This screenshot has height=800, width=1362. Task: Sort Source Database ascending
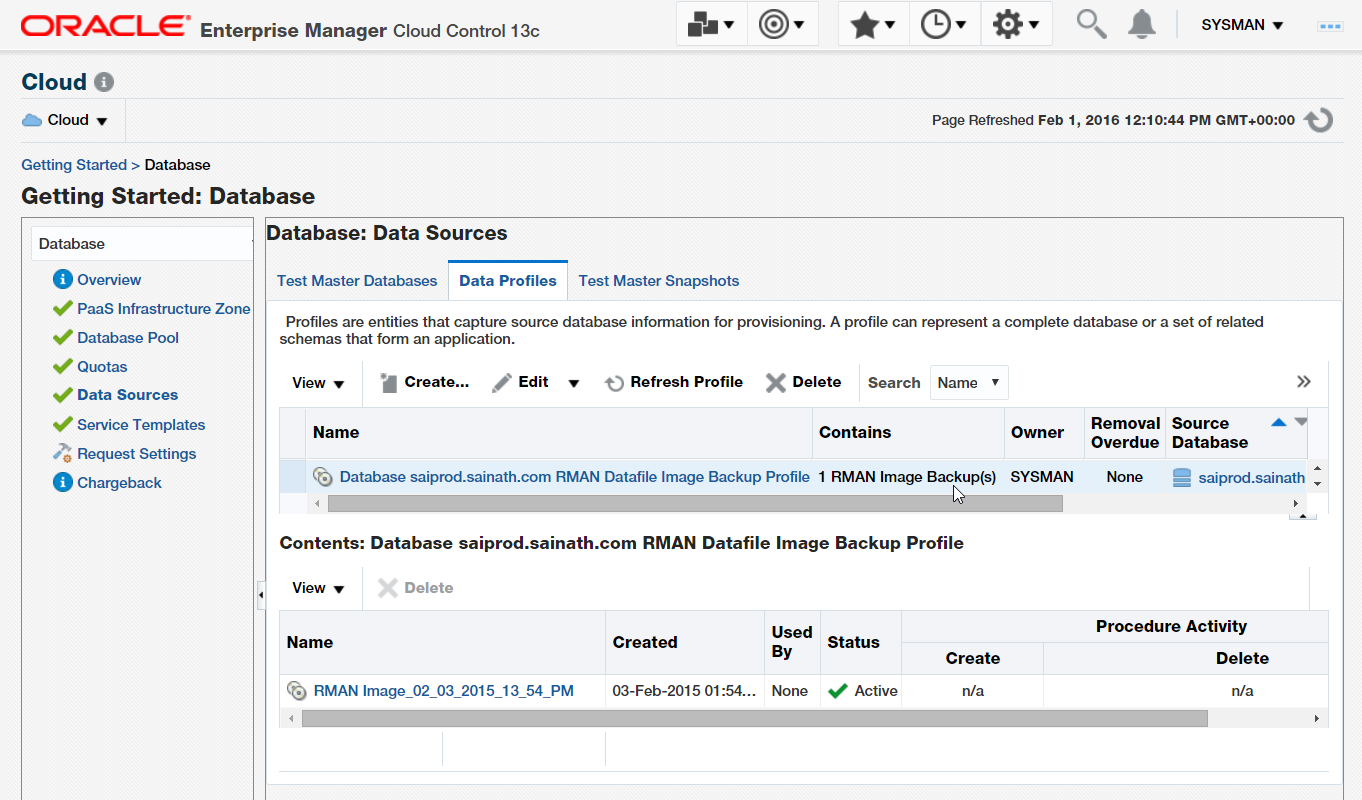(x=1278, y=422)
